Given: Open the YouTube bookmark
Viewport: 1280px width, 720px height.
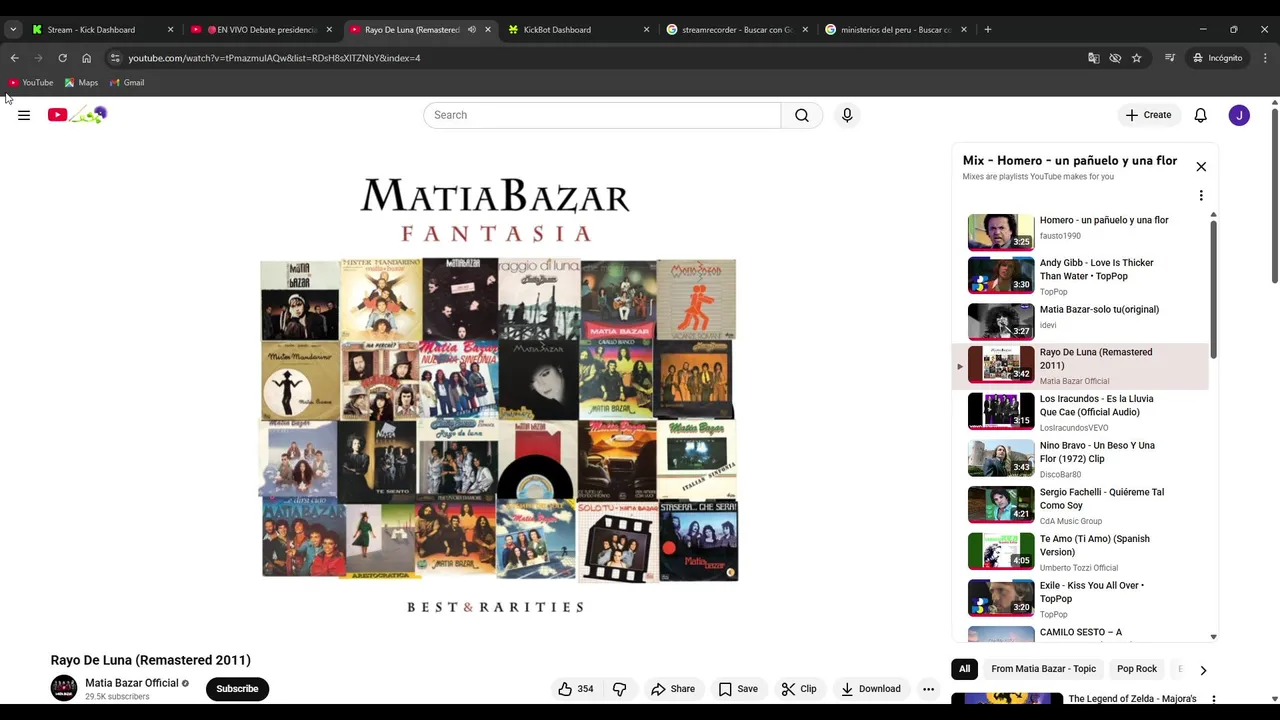Looking at the screenshot, I should tap(31, 83).
